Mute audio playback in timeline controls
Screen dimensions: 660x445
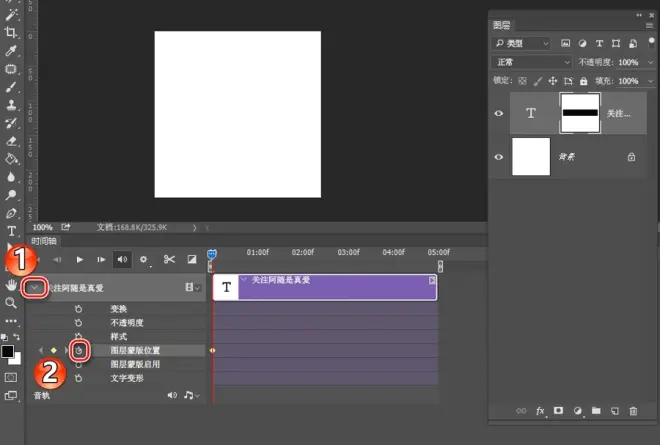tap(122, 259)
